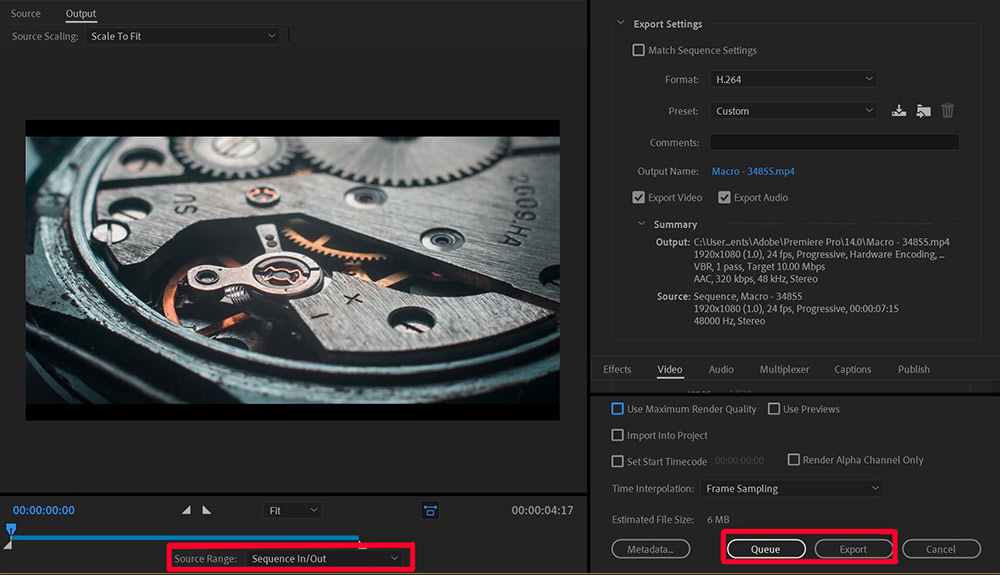The width and height of the screenshot is (1000, 575).
Task: Switch to the Source tab
Action: [x=26, y=13]
